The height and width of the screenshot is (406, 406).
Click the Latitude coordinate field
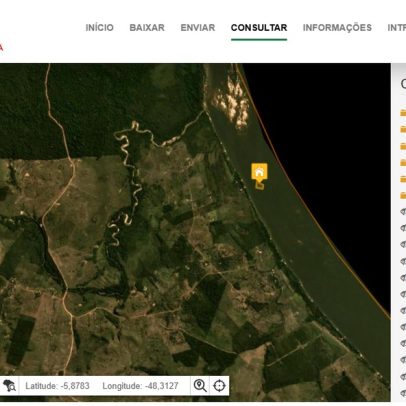(x=57, y=386)
